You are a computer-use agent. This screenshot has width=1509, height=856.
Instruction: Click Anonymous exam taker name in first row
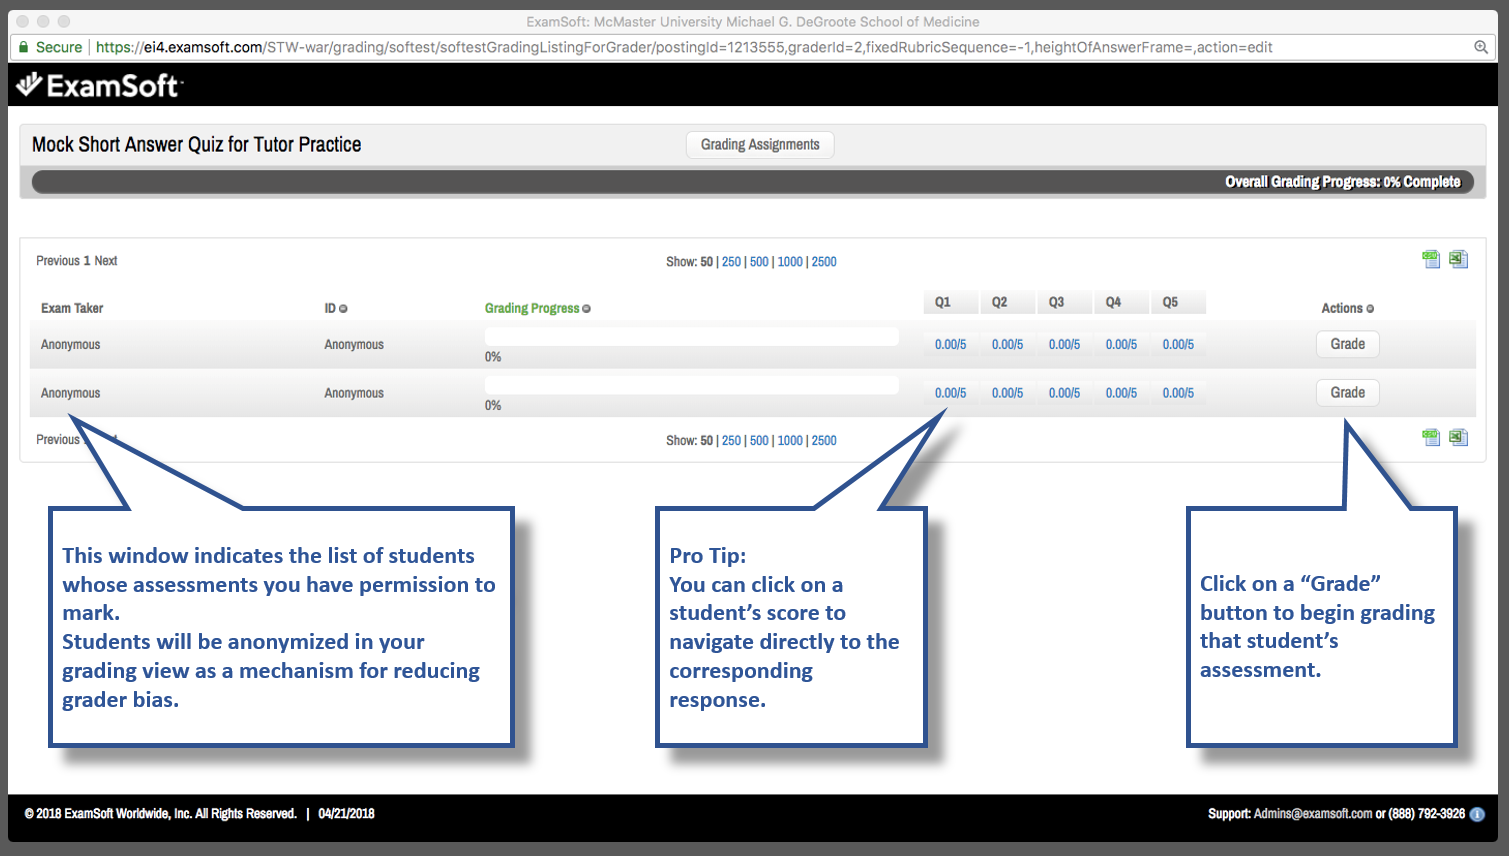[x=71, y=345]
